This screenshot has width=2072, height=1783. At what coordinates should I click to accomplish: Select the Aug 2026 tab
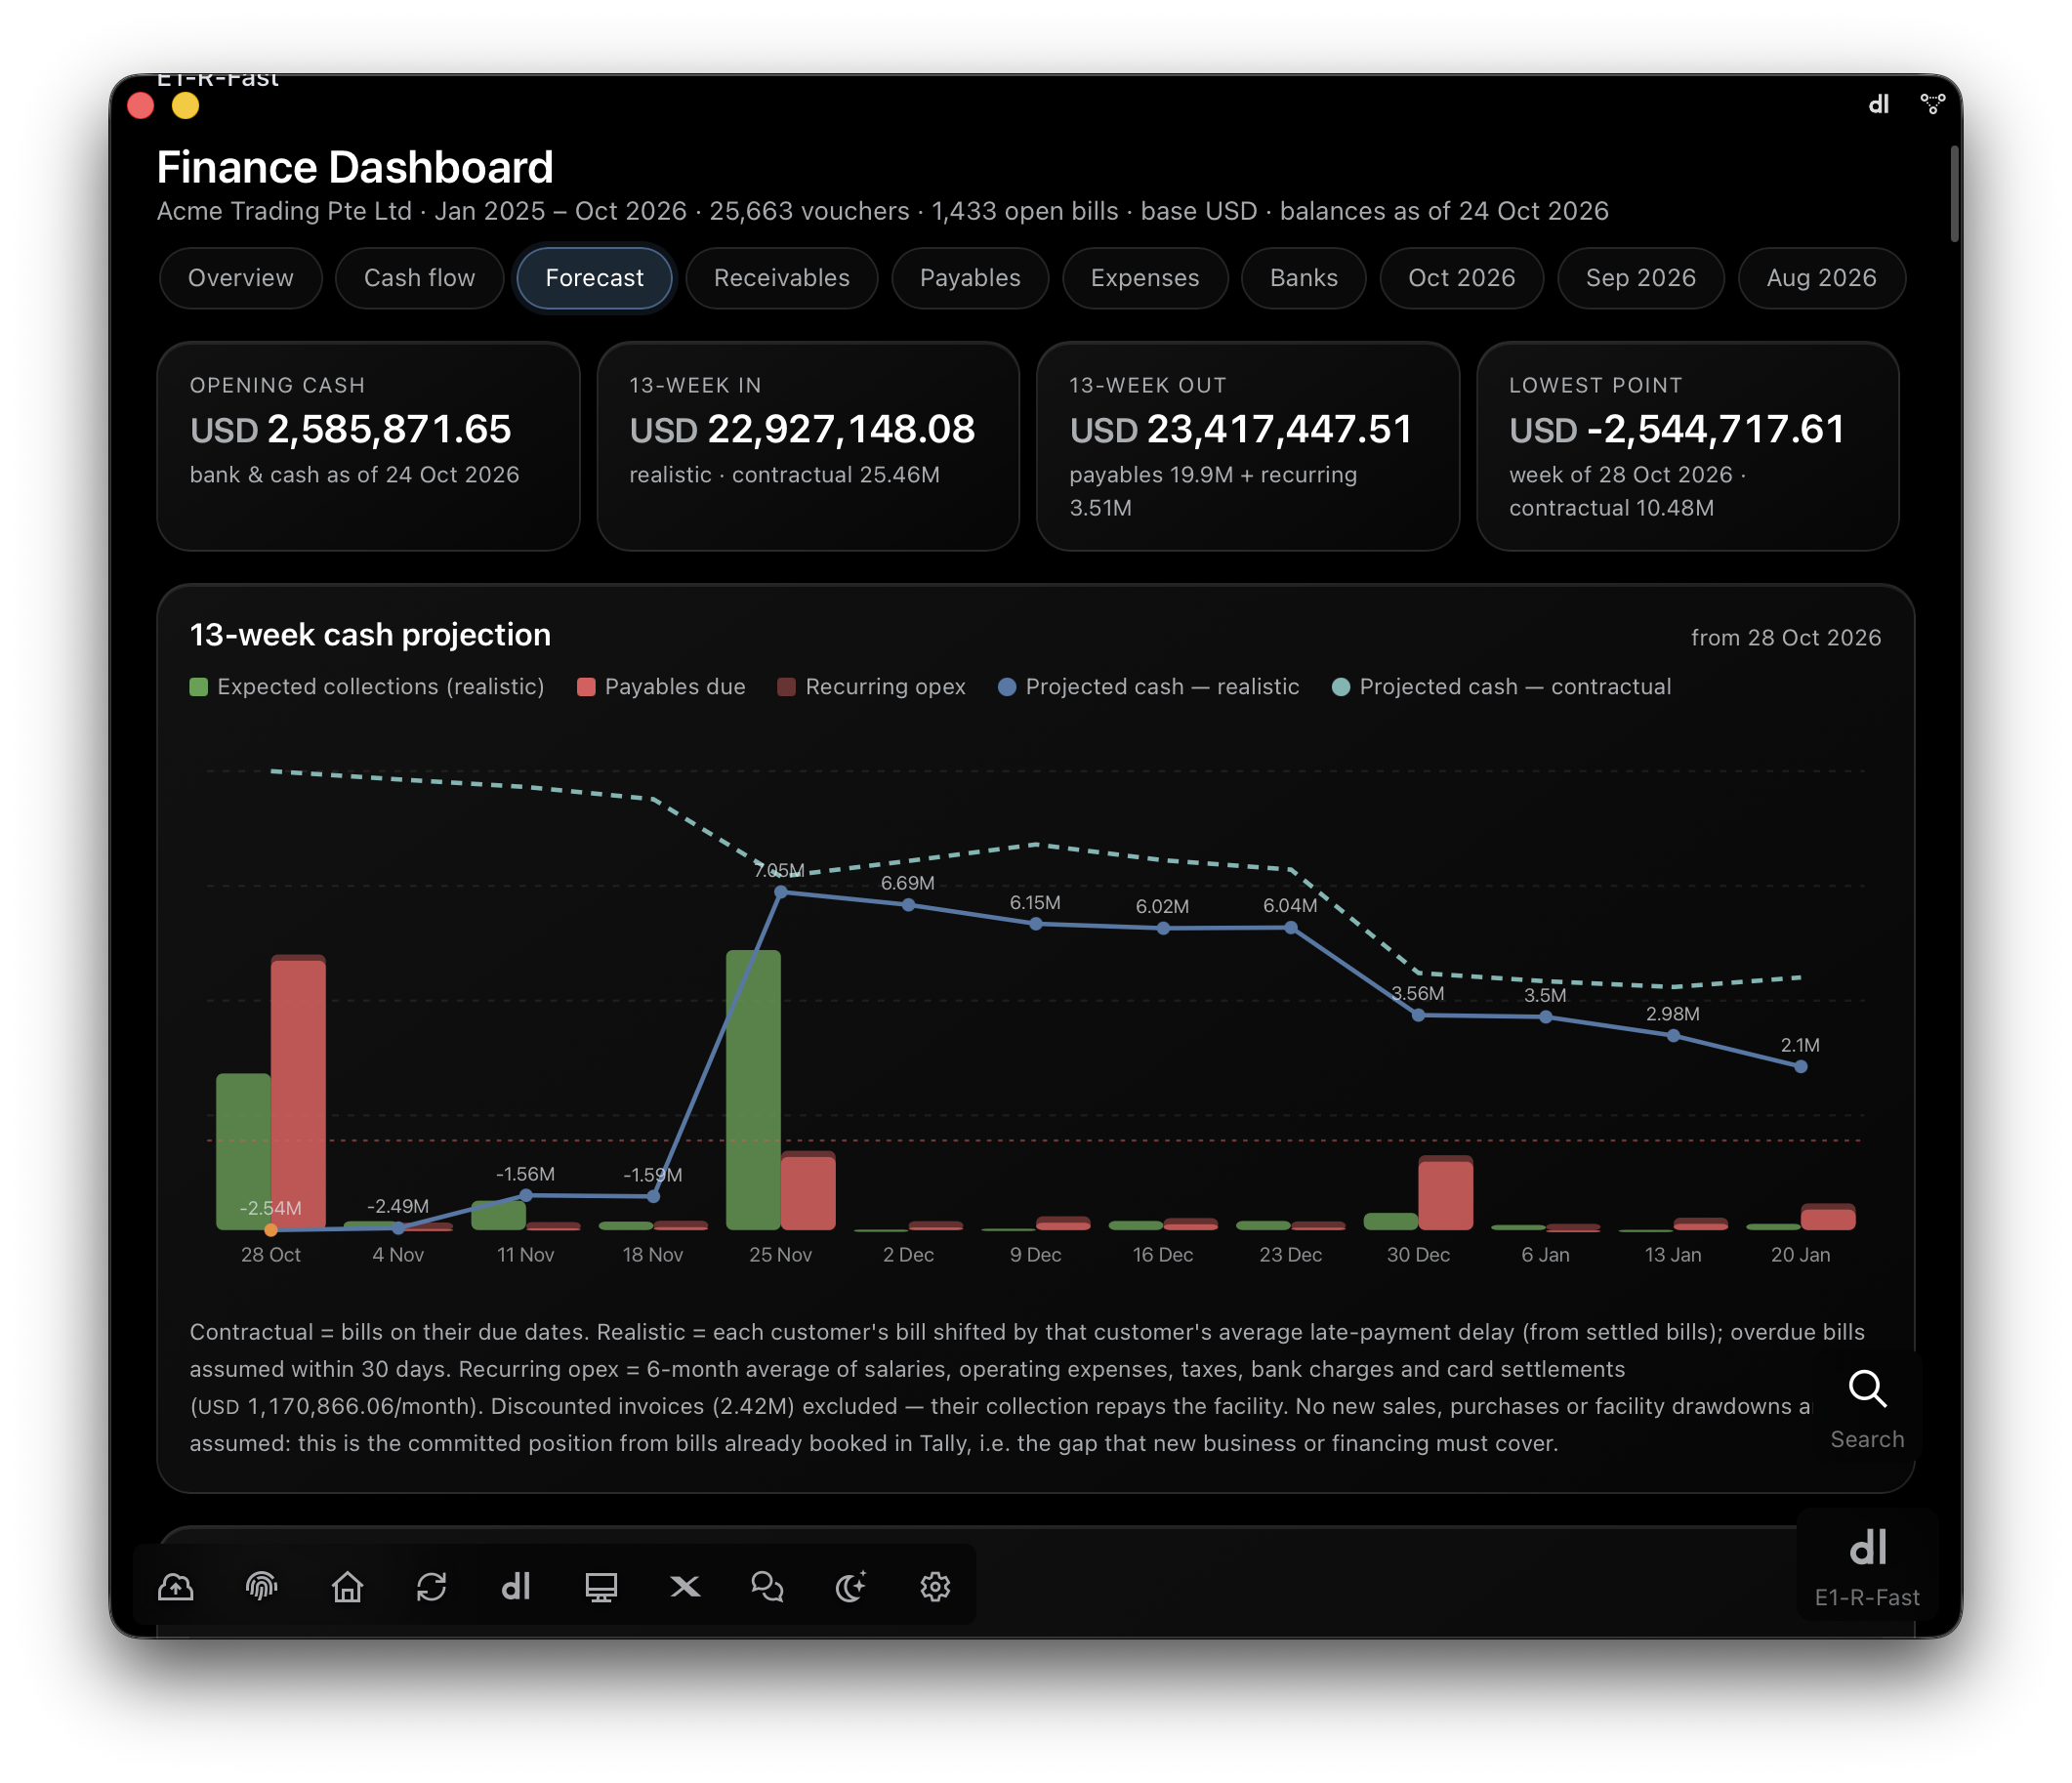click(x=1822, y=278)
